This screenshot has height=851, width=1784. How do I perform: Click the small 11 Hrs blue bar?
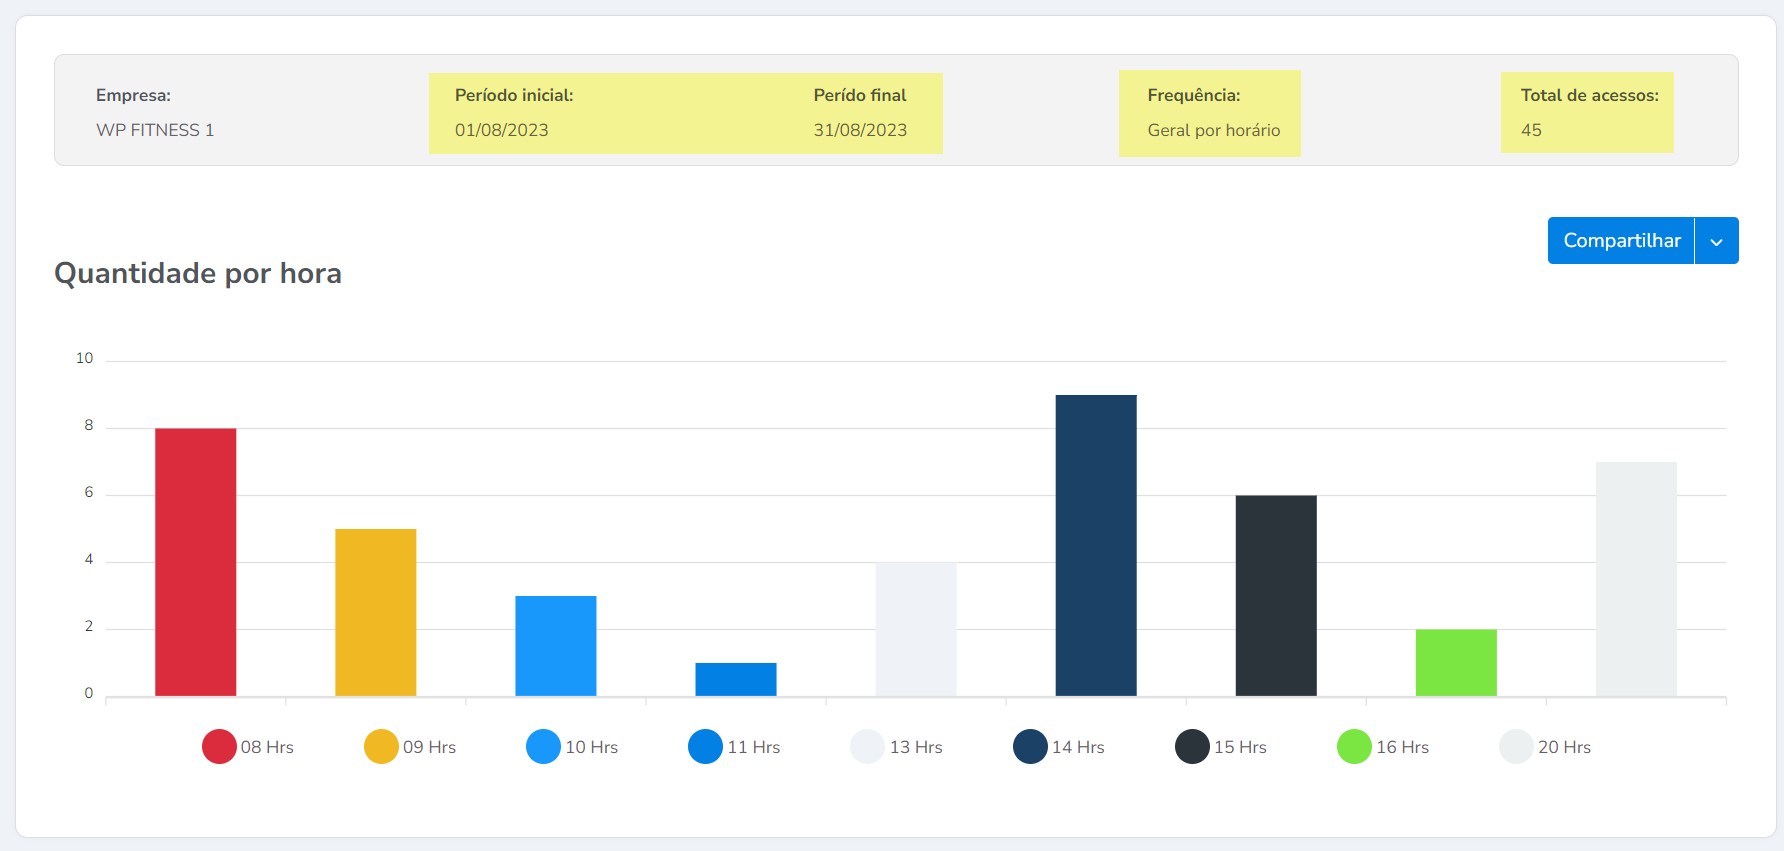(x=736, y=679)
